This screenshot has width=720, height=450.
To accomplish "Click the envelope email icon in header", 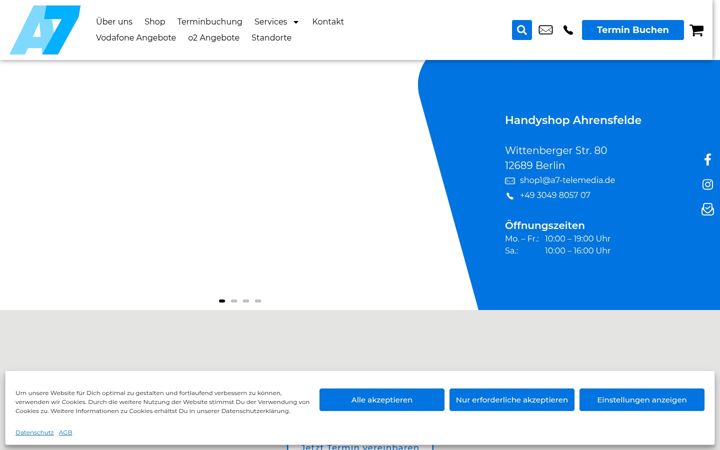I will 546,30.
